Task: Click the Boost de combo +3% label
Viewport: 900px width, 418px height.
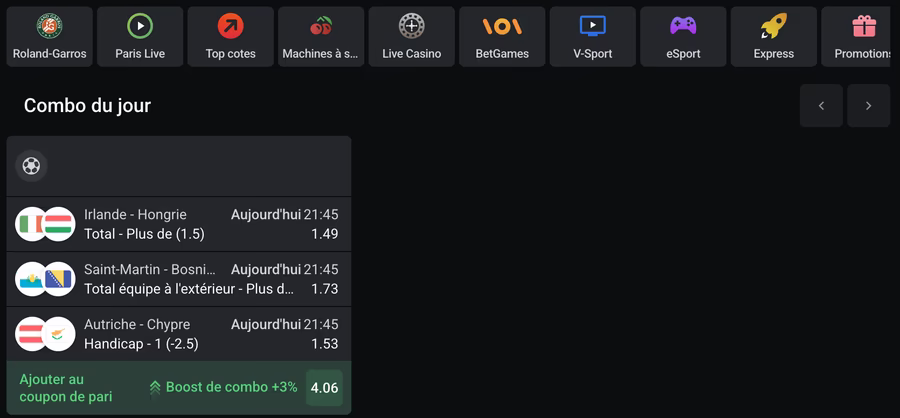Action: pyautogui.click(x=223, y=388)
